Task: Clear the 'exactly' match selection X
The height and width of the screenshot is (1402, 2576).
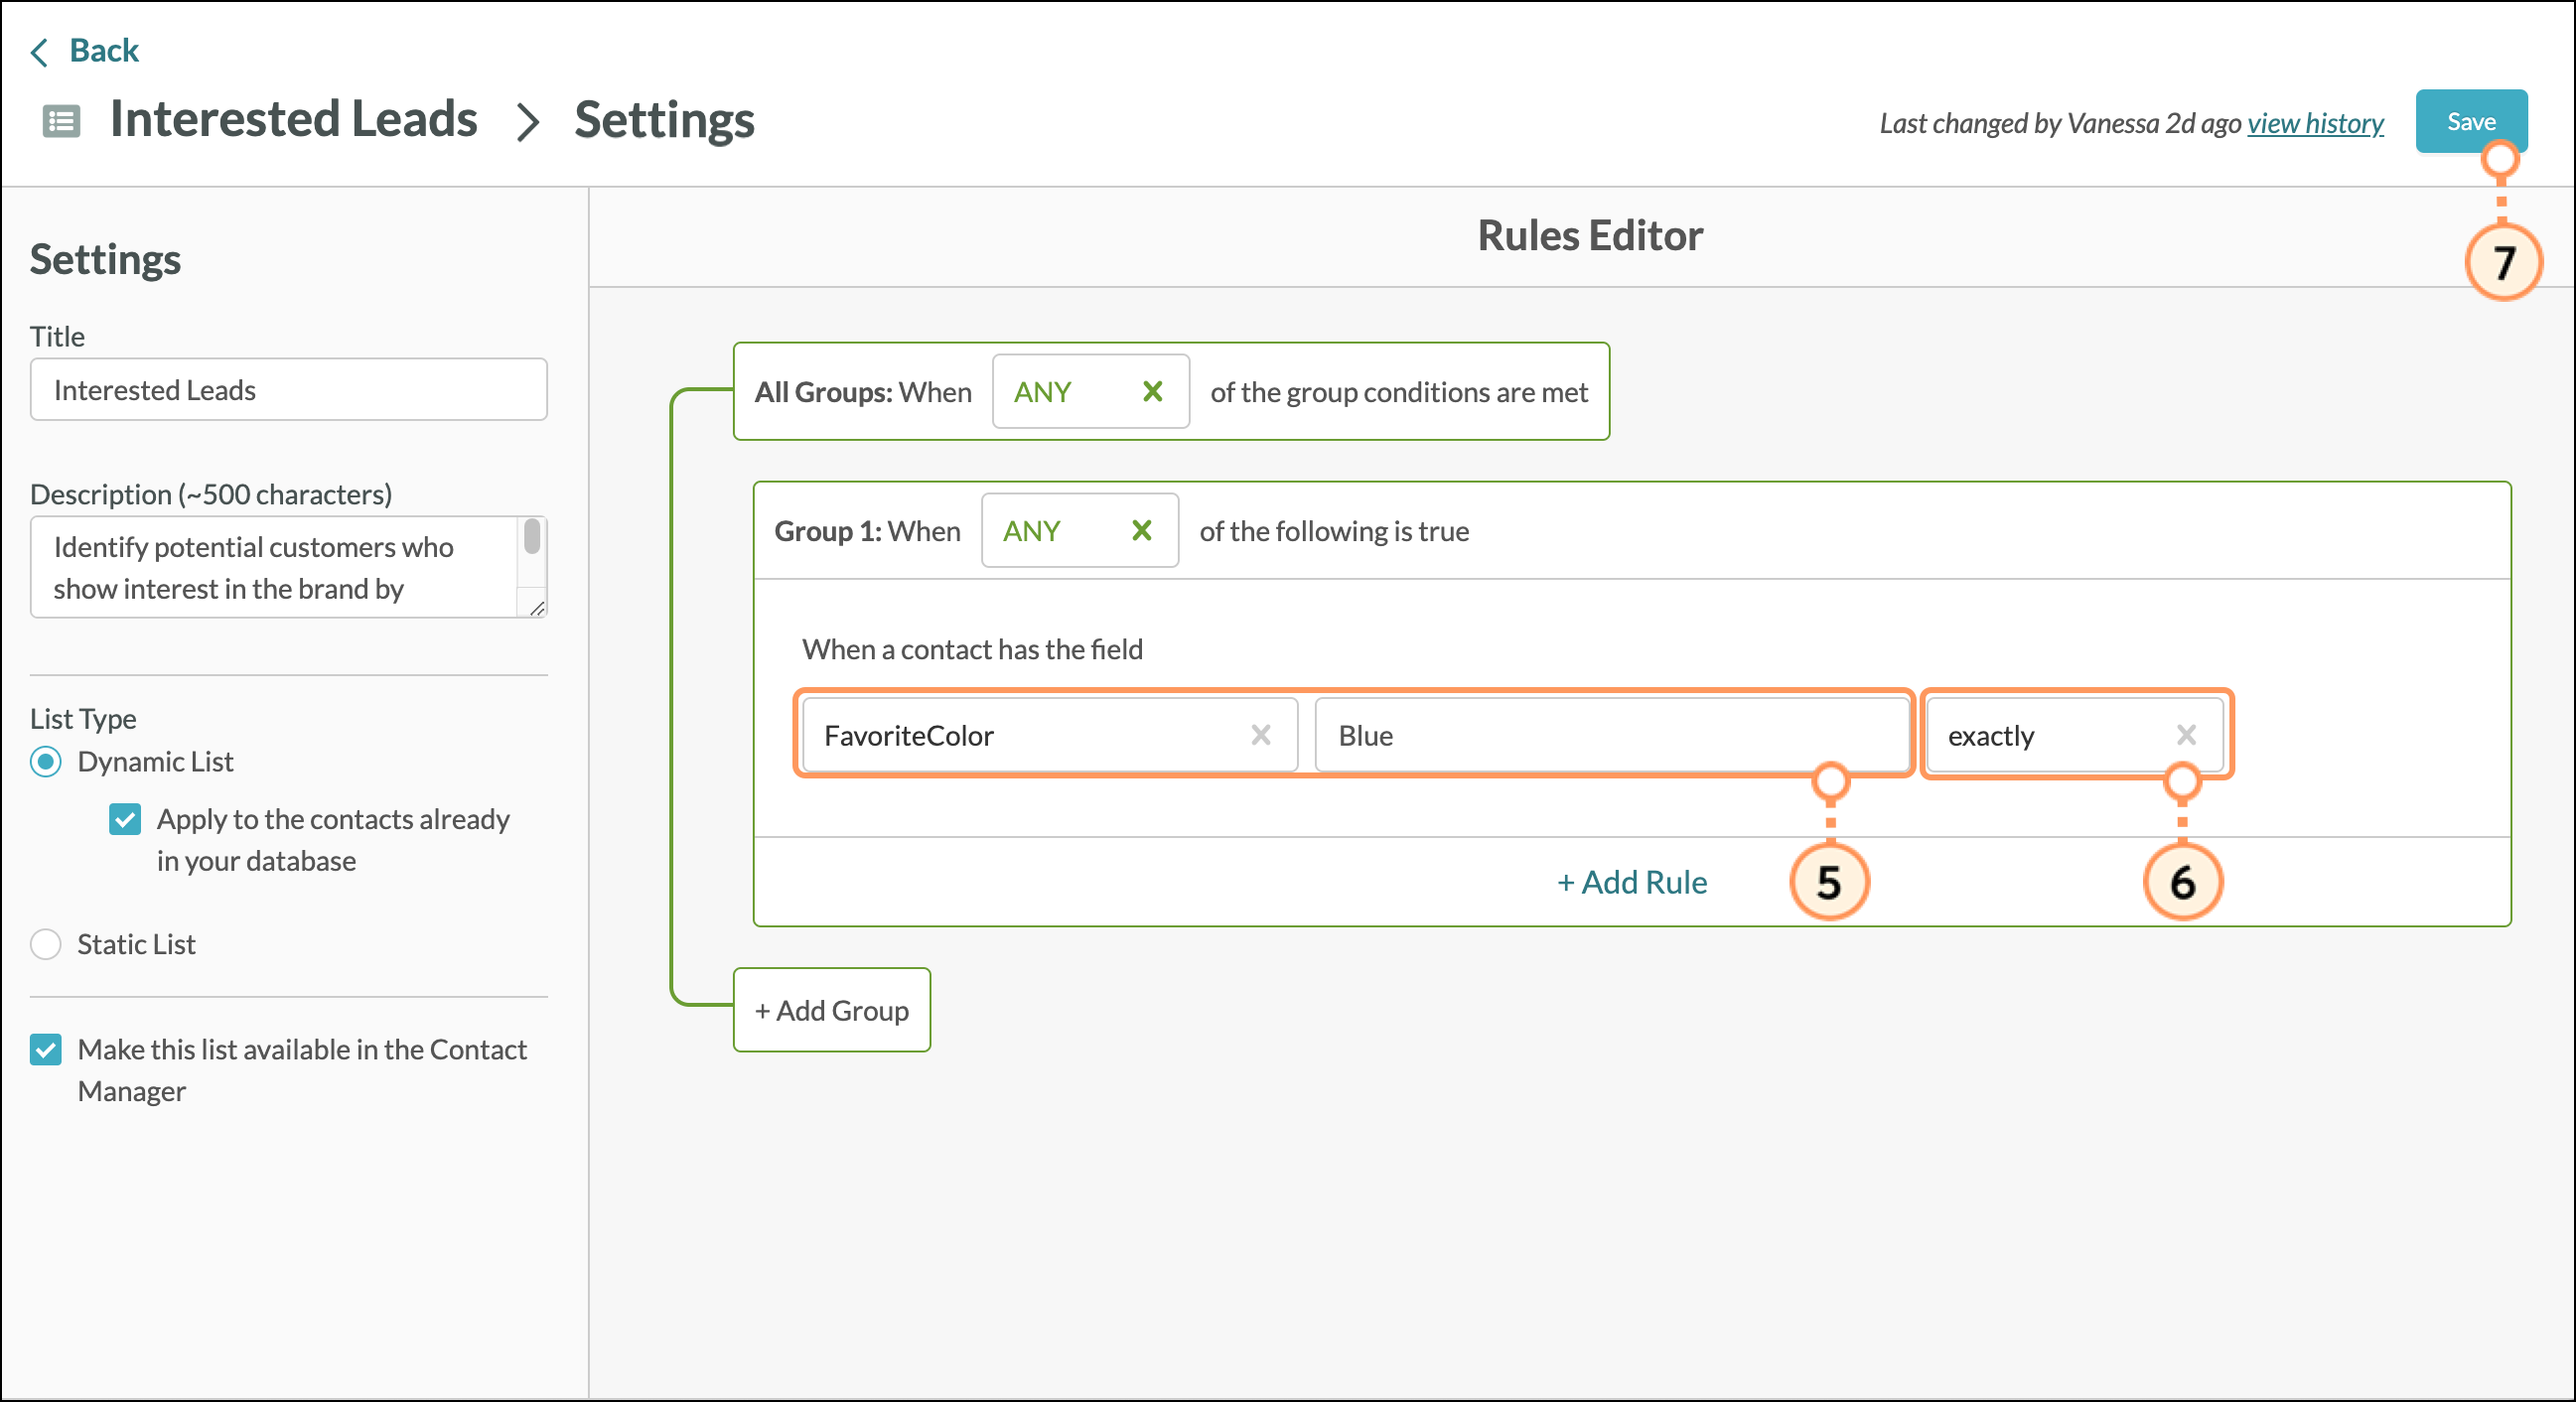Action: 2186,736
